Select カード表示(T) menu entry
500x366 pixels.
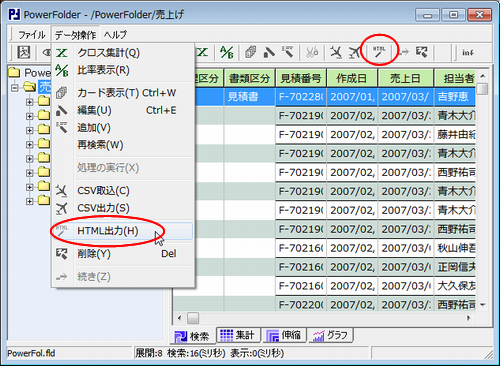pyautogui.click(x=123, y=93)
